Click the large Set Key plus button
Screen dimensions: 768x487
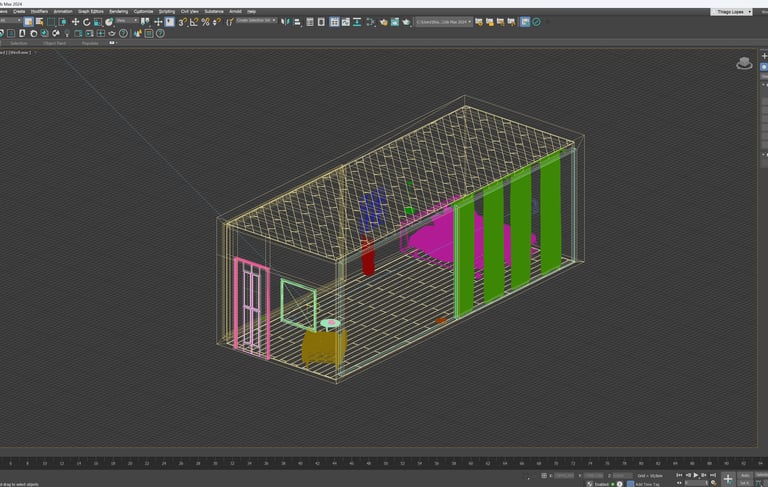(x=727, y=479)
